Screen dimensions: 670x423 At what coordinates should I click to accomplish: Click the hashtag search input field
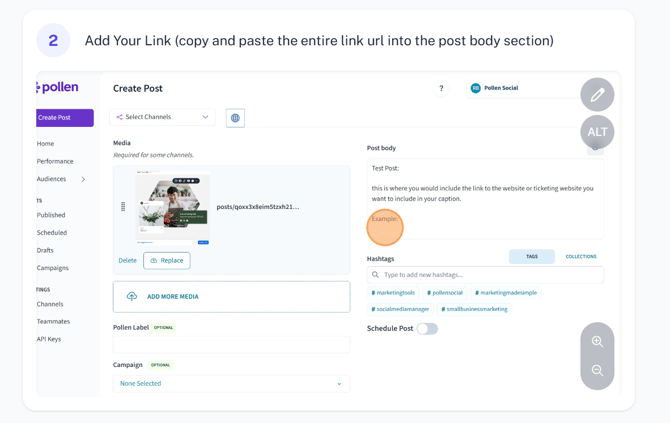tap(485, 275)
